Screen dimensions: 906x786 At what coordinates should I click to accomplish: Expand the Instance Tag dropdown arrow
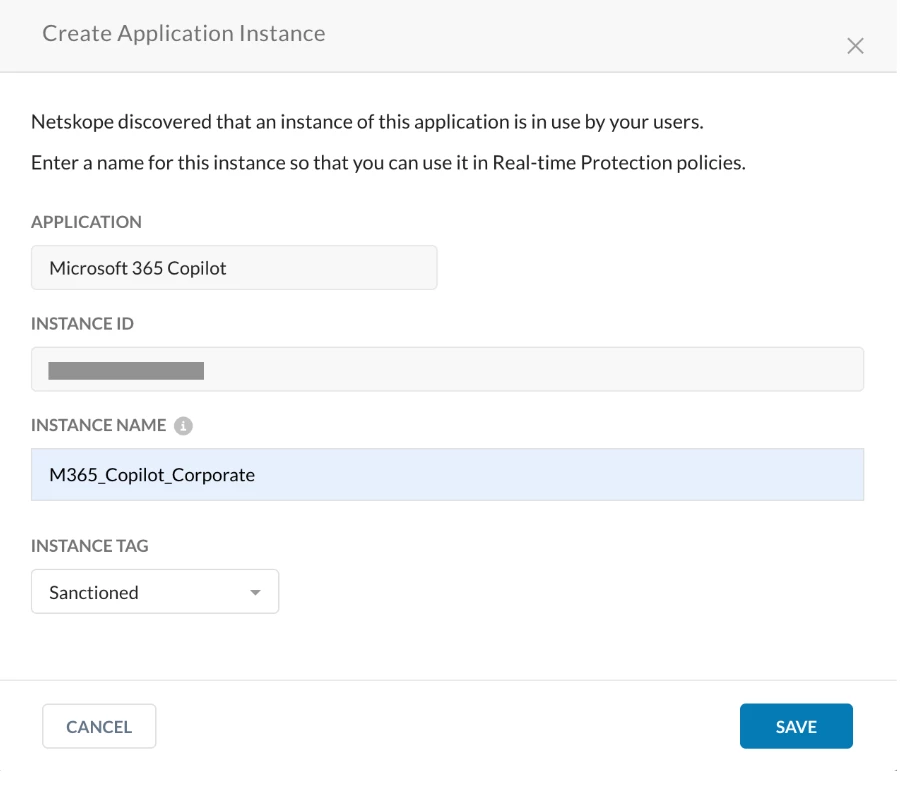coord(256,593)
